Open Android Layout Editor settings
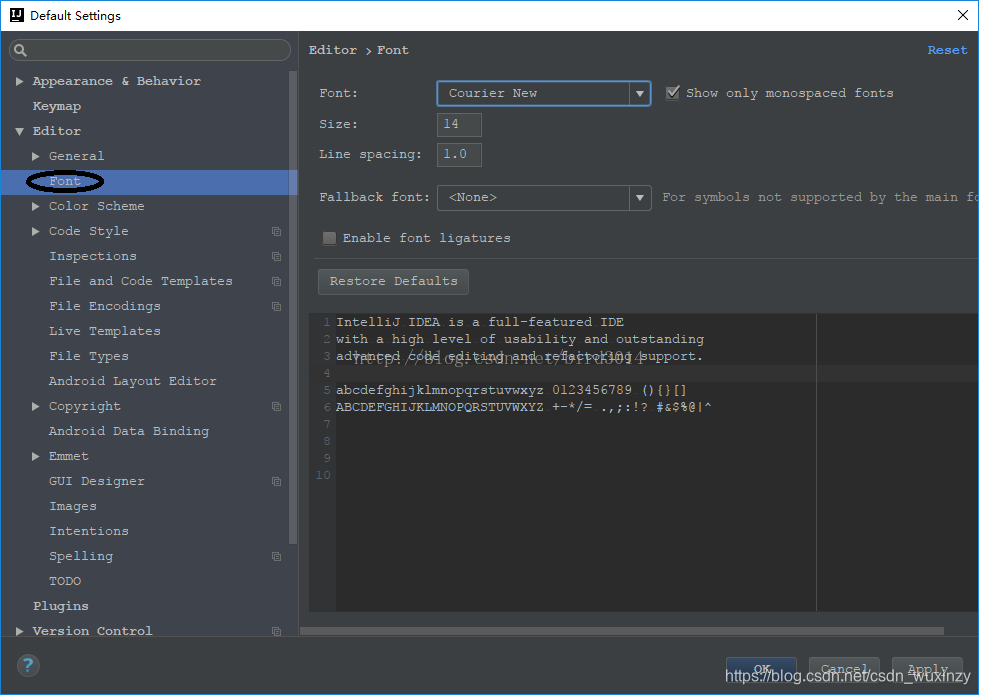981x695 pixels. (133, 382)
